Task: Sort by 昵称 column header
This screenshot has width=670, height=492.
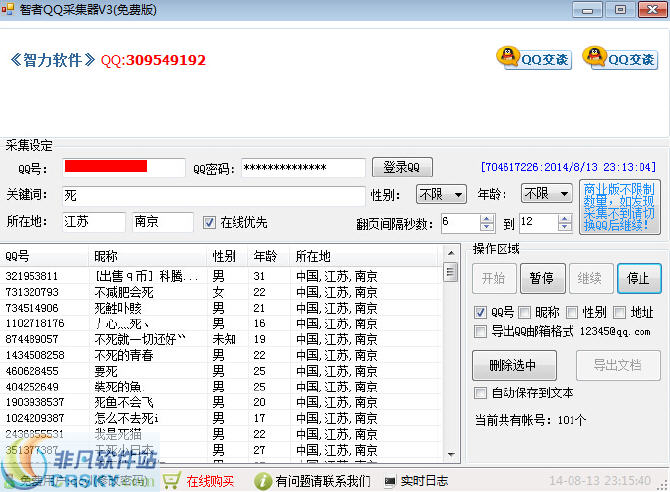Action: pos(148,256)
